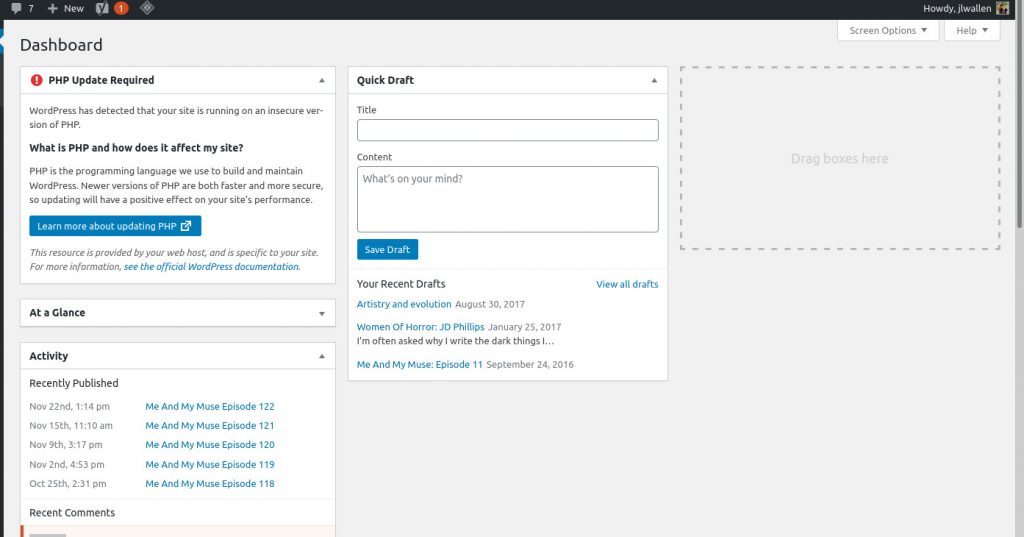1024x537 pixels.
Task: Click the PHP Update Required panel title
Action: coord(101,80)
